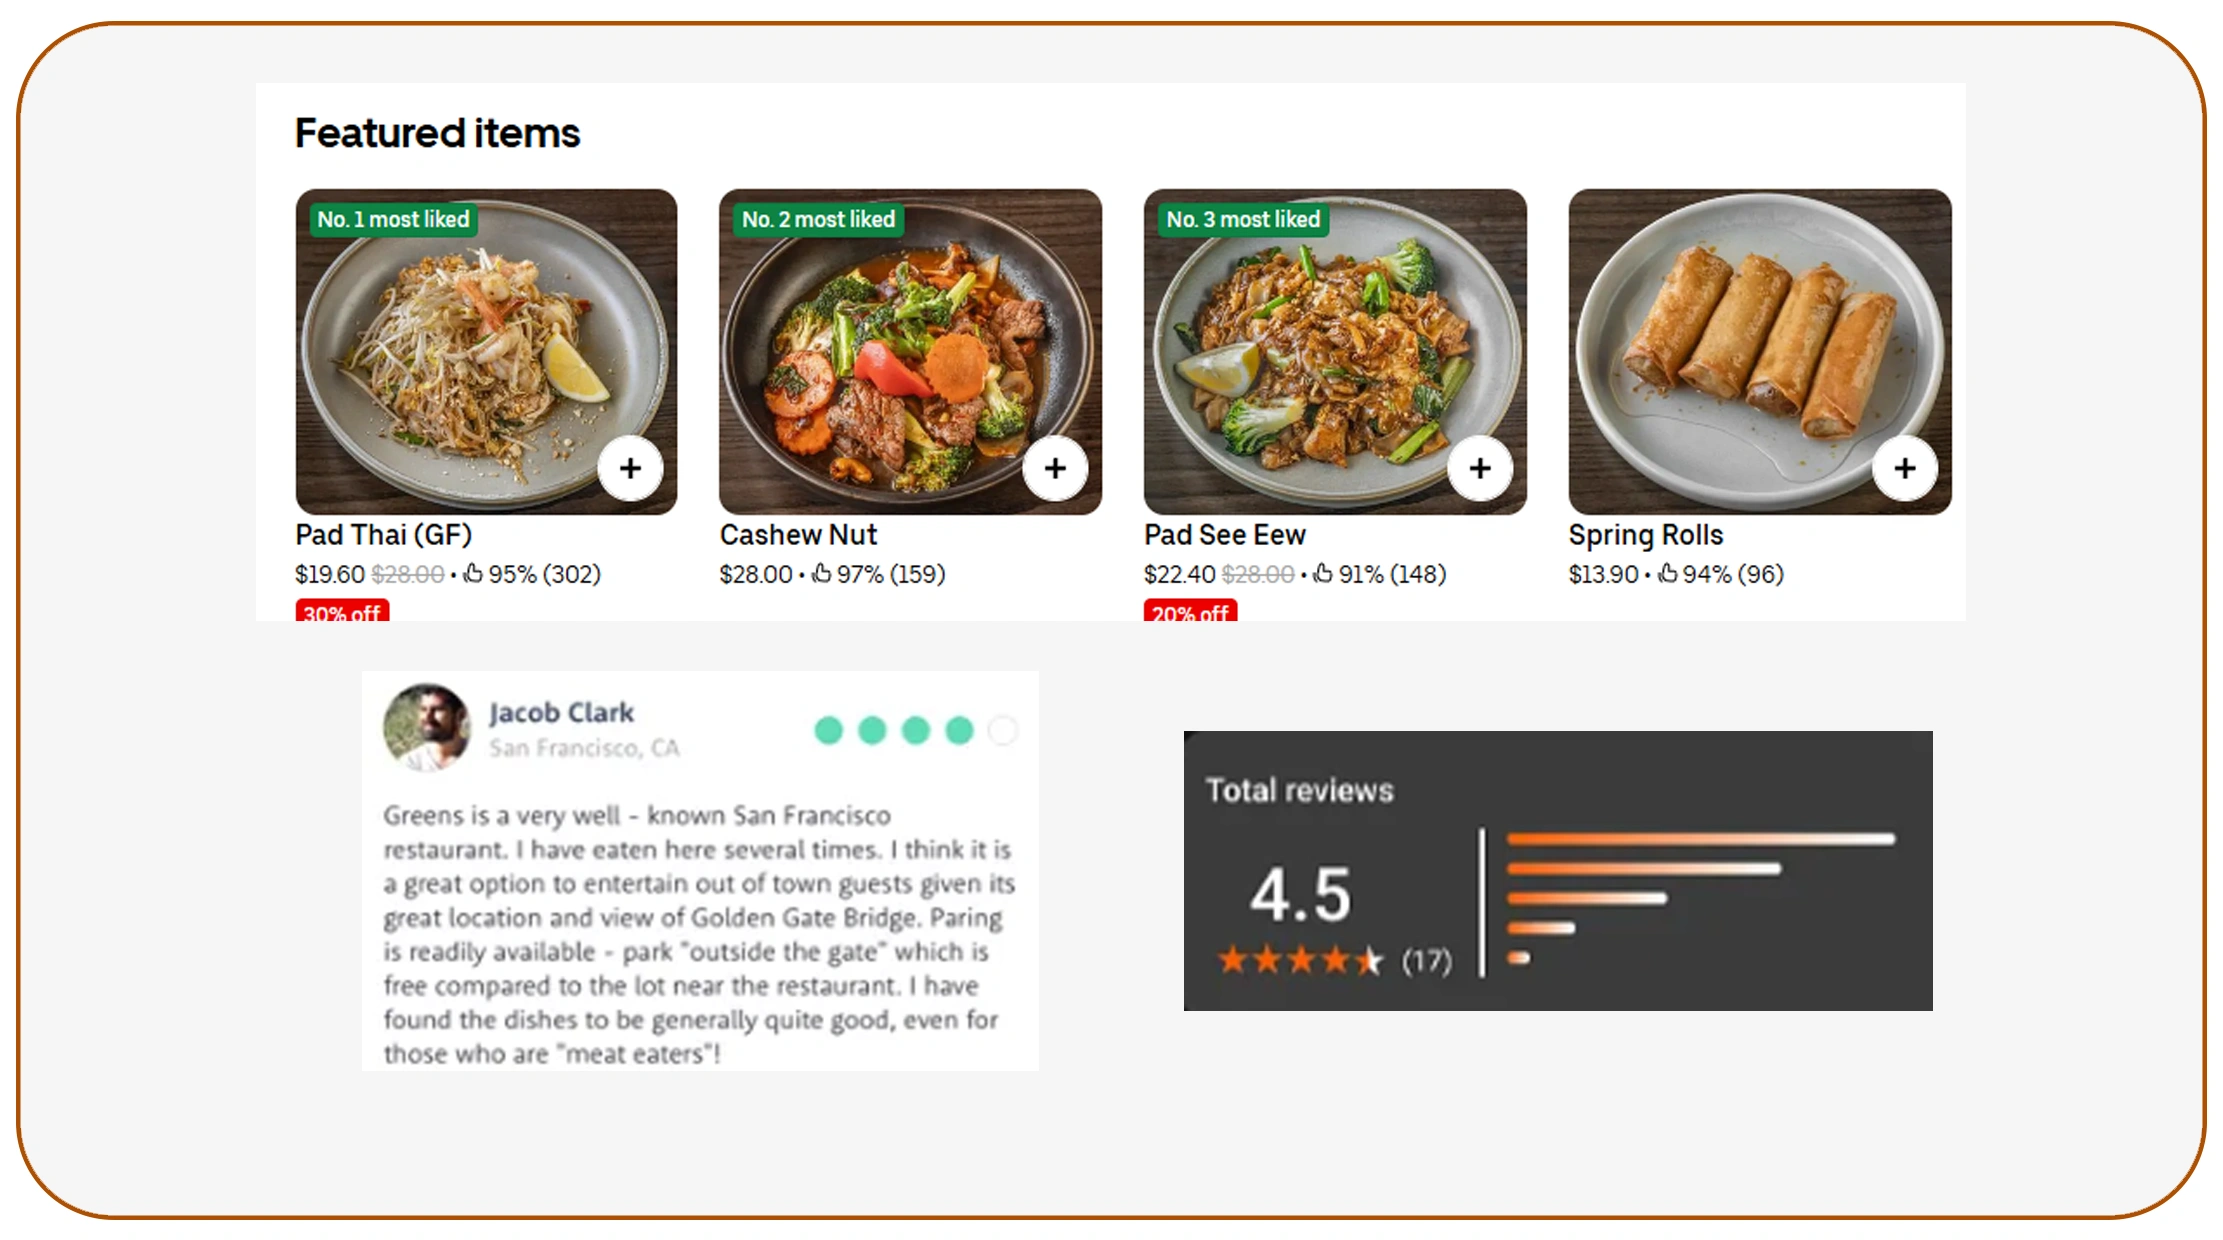Click the star icons under the 4.5 rating
Image resolution: width=2223 pixels, height=1240 pixels.
pyautogui.click(x=1300, y=958)
